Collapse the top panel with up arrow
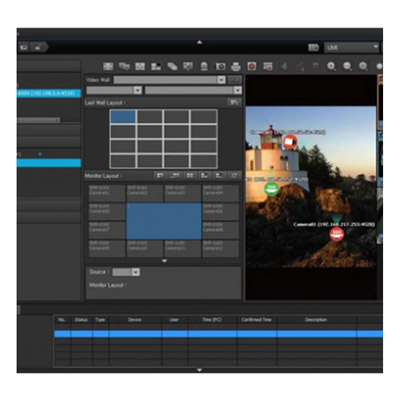Screen dimensions: 400x400 point(199,42)
